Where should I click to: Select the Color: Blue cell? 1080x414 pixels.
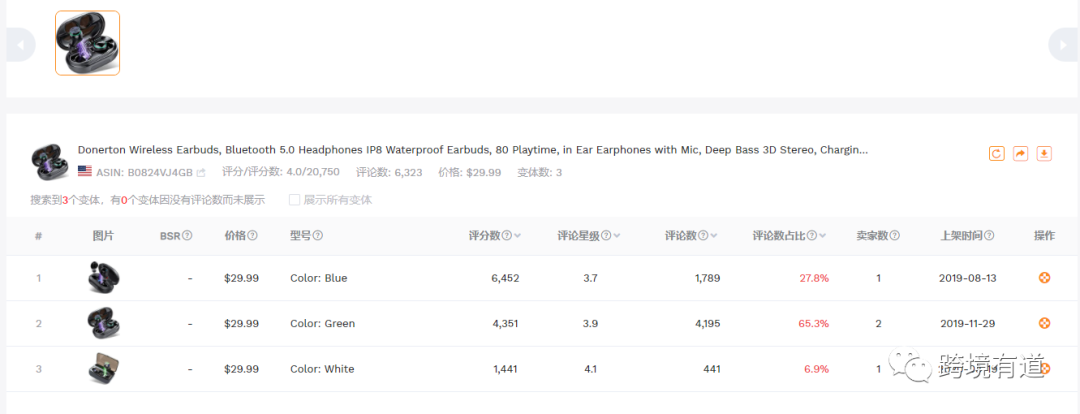pyautogui.click(x=319, y=278)
